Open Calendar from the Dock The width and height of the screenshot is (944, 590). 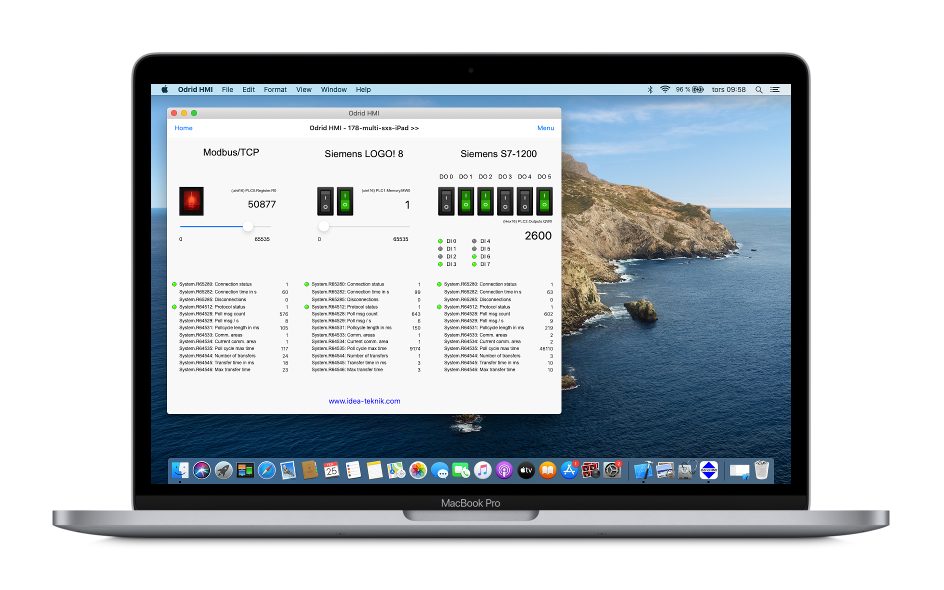pos(332,470)
